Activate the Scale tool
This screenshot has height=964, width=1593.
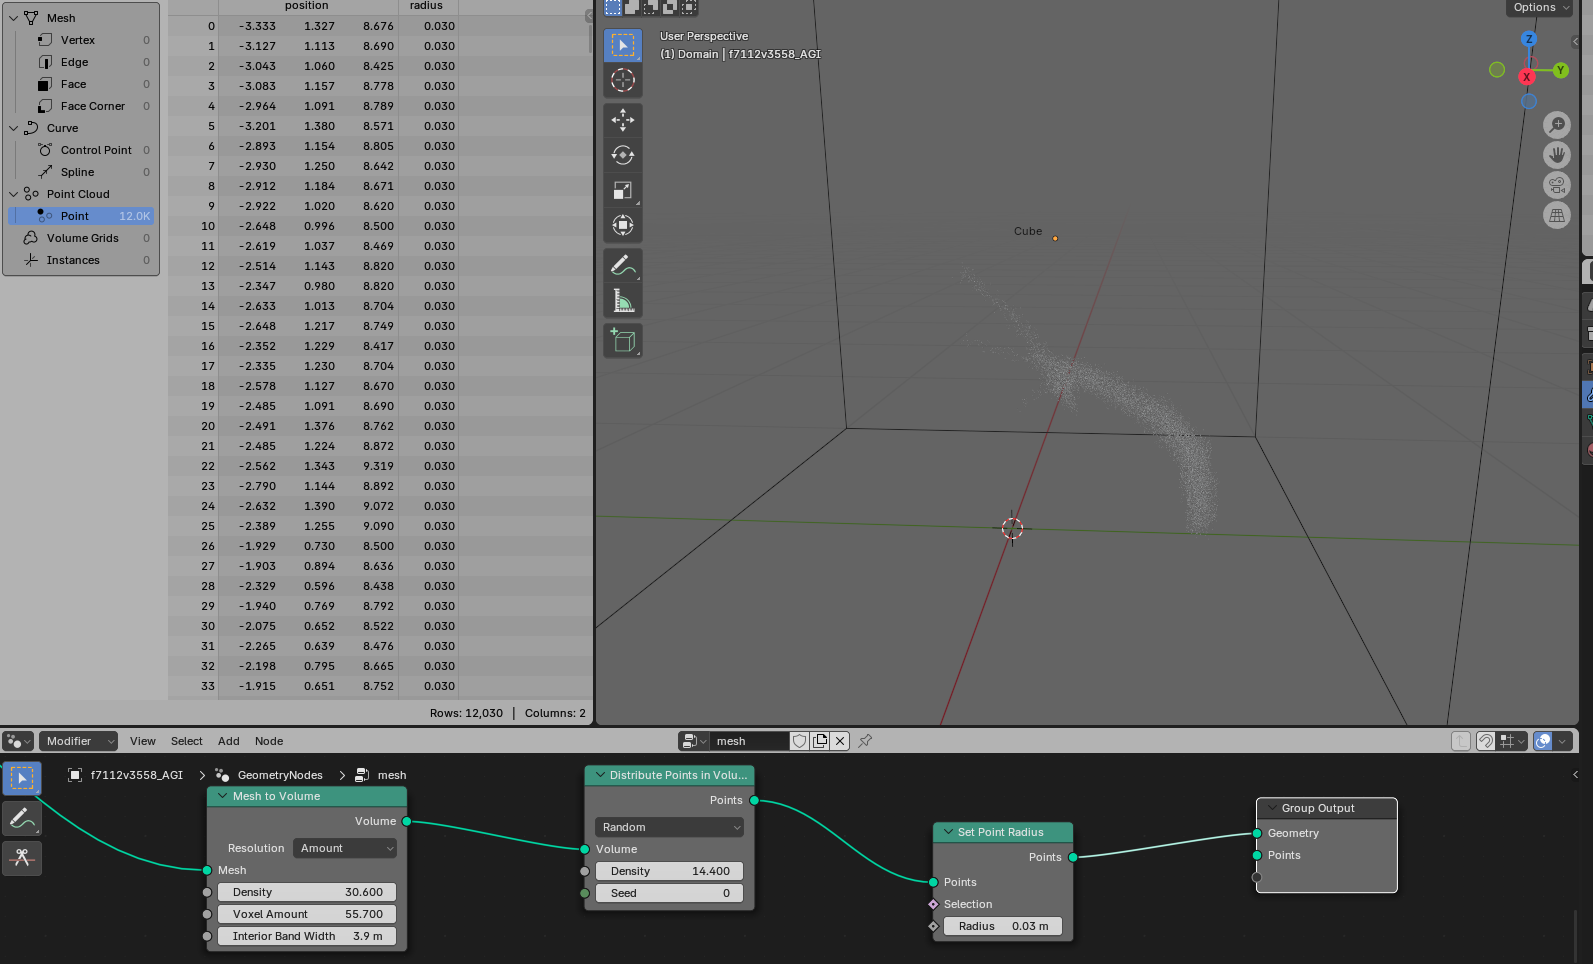[623, 190]
